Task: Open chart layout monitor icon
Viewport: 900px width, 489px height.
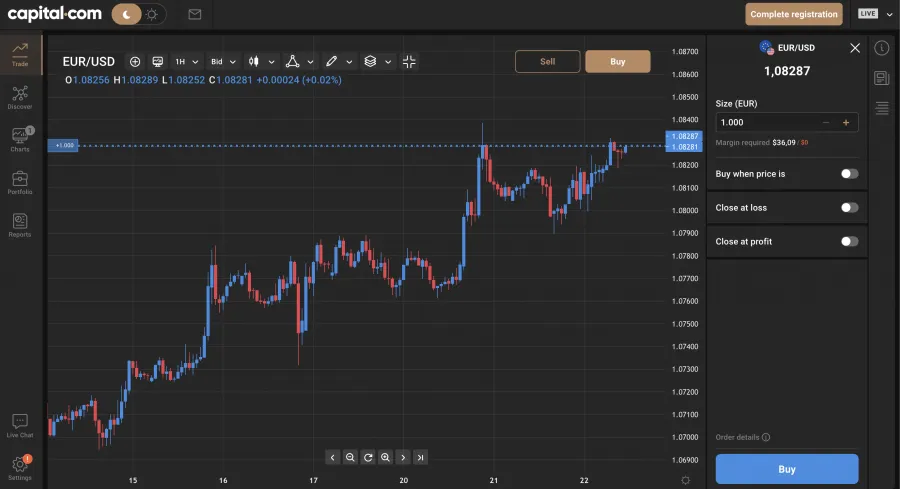Action: [x=157, y=61]
